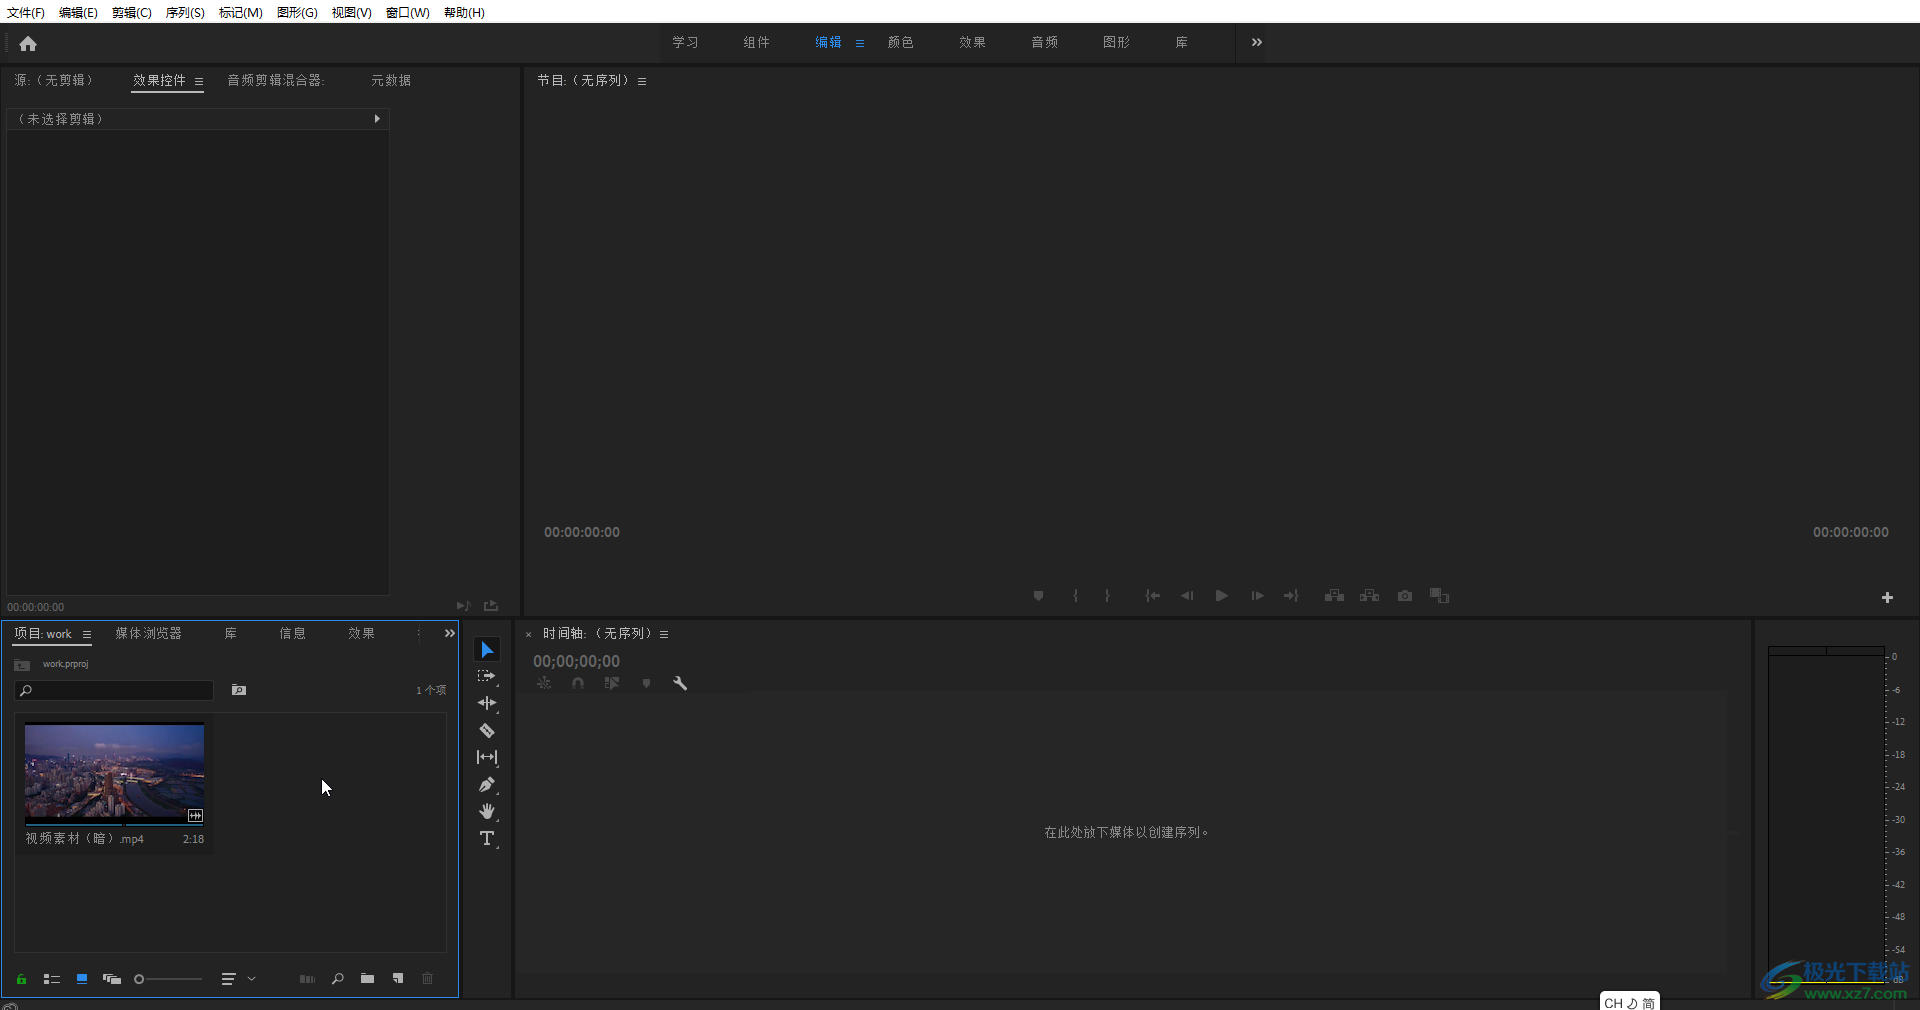Screen dimensions: 1920x1010
Task: Switch to Color workspace tab
Action: 901,42
